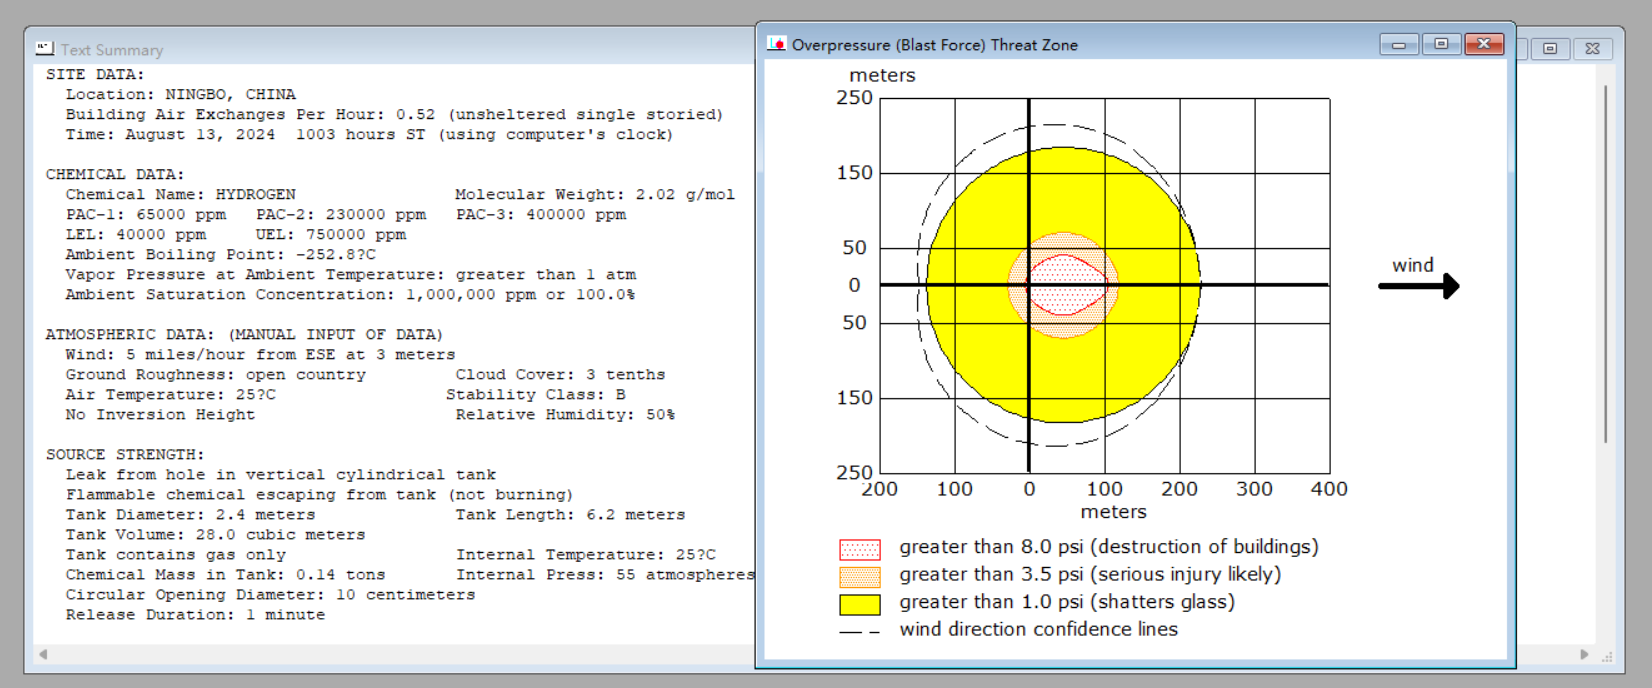Maximize the Overpressure Threat Zone window
Screen dimensions: 1652x688
point(1441,44)
